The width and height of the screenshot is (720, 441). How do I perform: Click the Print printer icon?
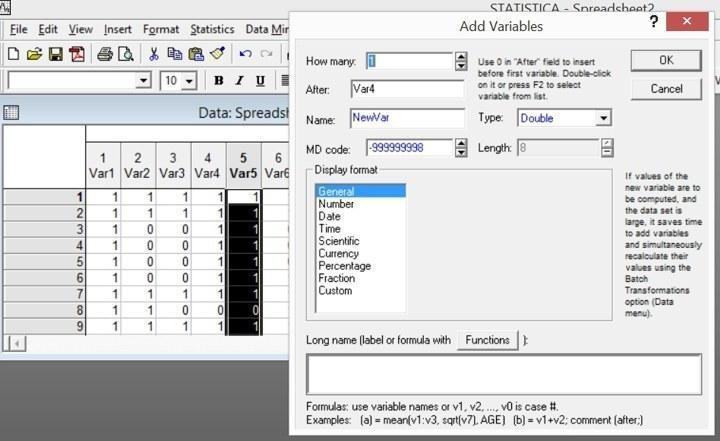point(105,54)
